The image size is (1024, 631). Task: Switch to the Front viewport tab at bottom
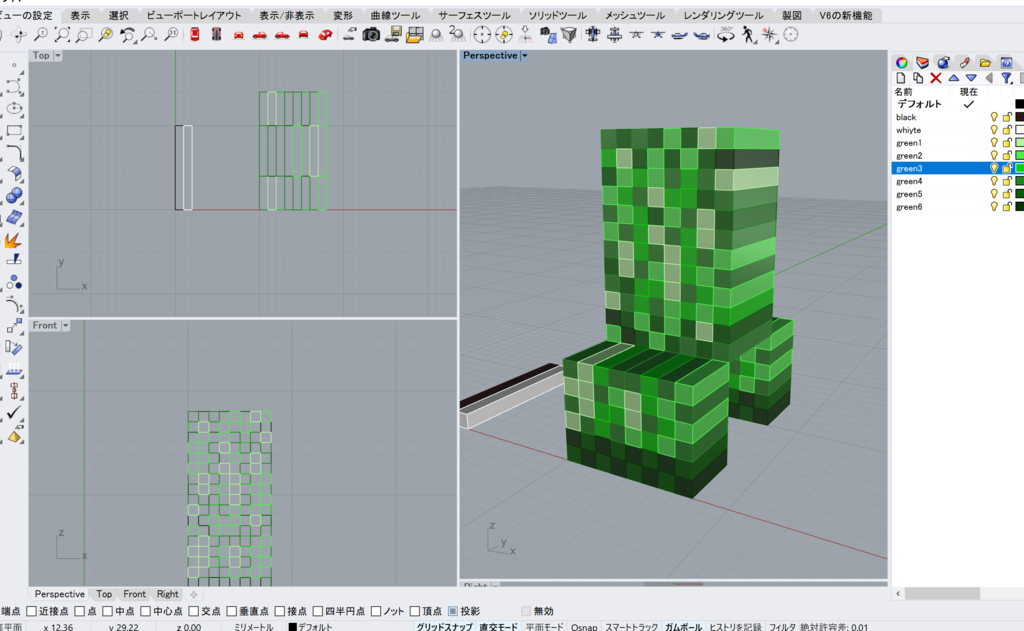(x=135, y=594)
